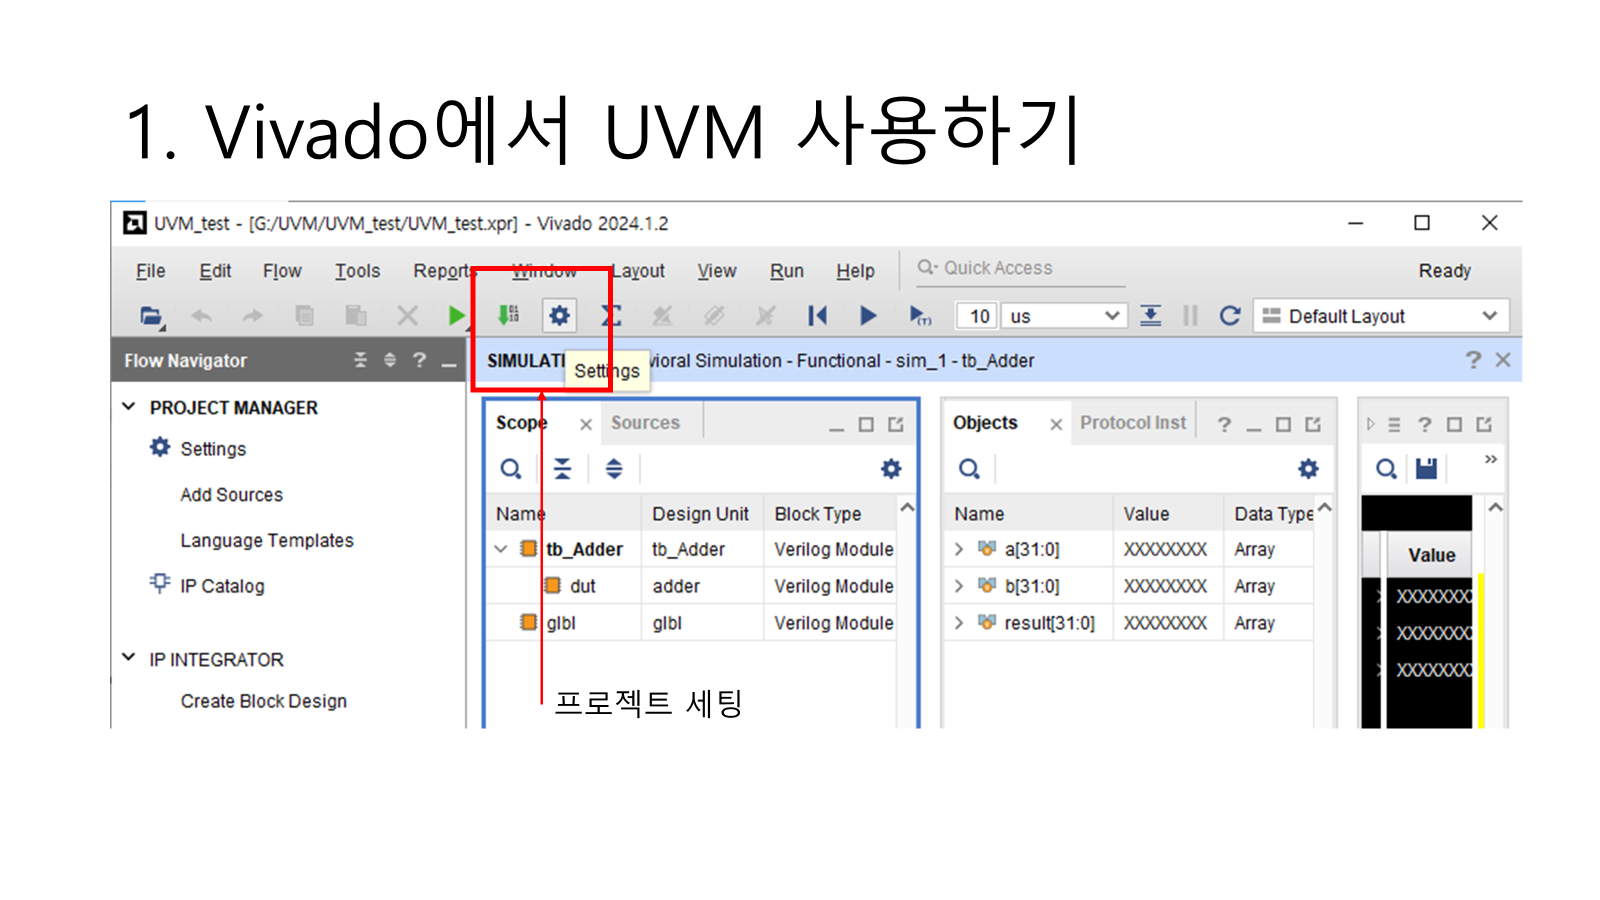Open Language Templates
This screenshot has width=1600, height=900.
pyautogui.click(x=267, y=541)
